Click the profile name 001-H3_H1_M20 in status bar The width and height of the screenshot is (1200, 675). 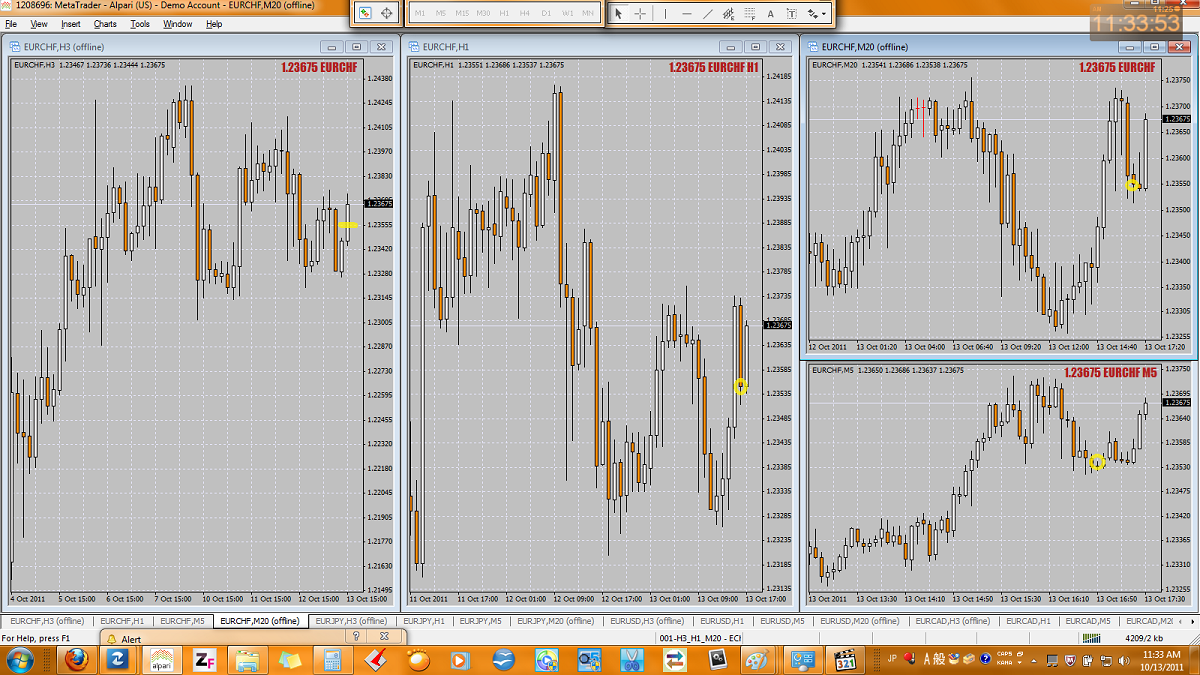click(700, 638)
